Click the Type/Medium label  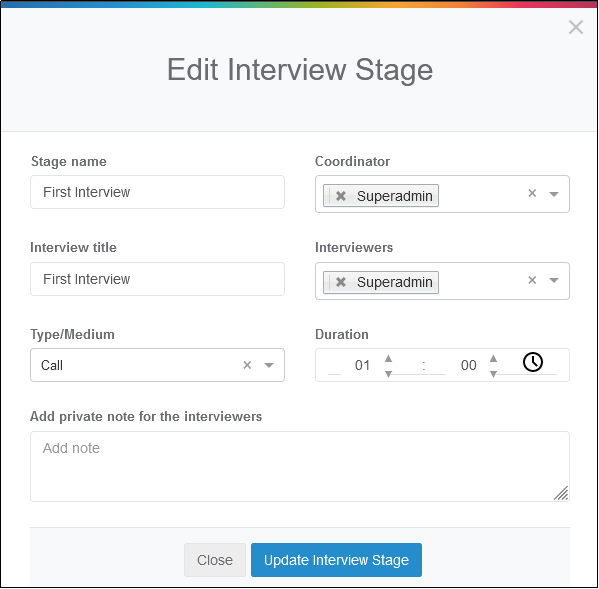[x=73, y=335]
